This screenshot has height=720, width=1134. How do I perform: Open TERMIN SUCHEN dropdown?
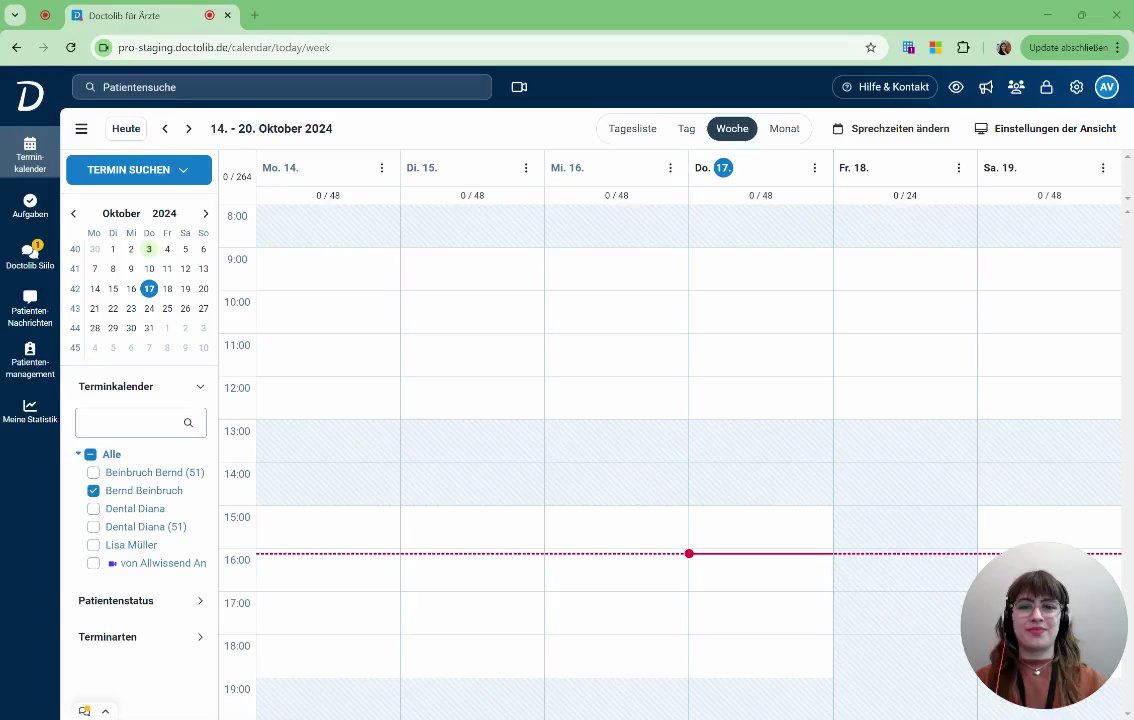139,170
